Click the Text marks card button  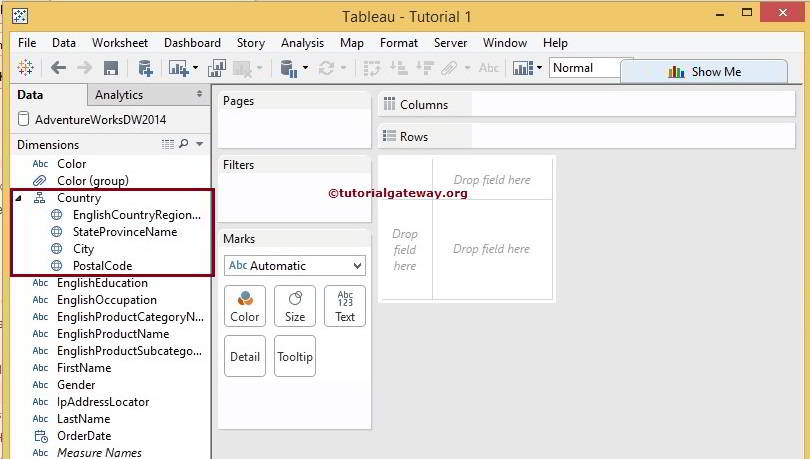click(345, 306)
